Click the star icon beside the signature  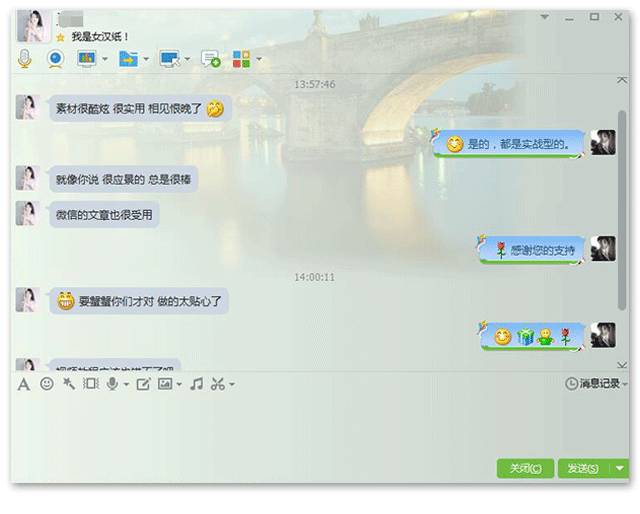tap(60, 38)
